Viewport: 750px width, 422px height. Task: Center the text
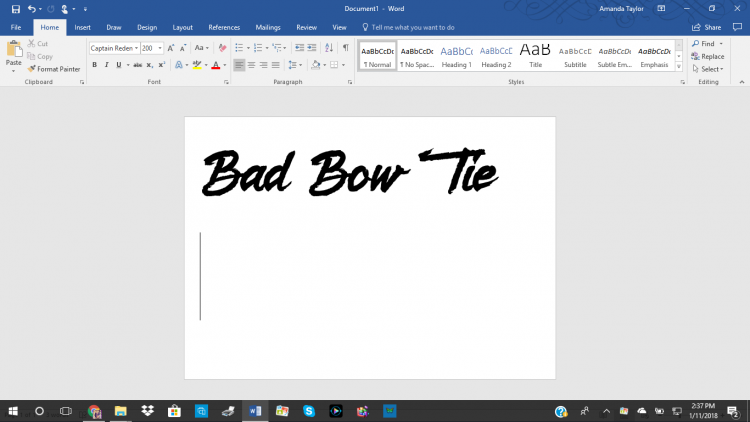252,65
